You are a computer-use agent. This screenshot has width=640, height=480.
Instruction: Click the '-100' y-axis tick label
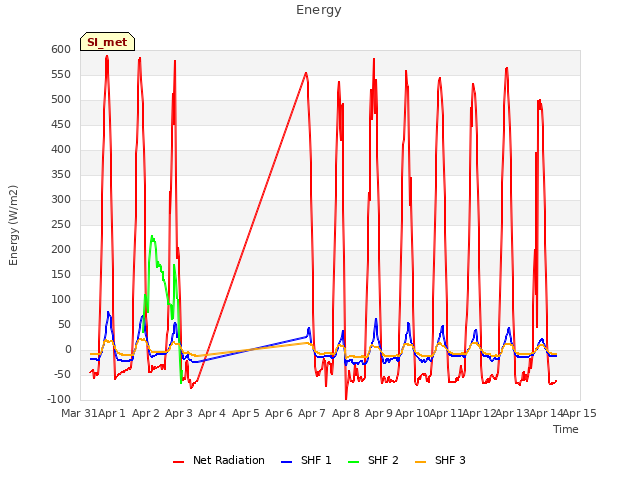(x=59, y=399)
